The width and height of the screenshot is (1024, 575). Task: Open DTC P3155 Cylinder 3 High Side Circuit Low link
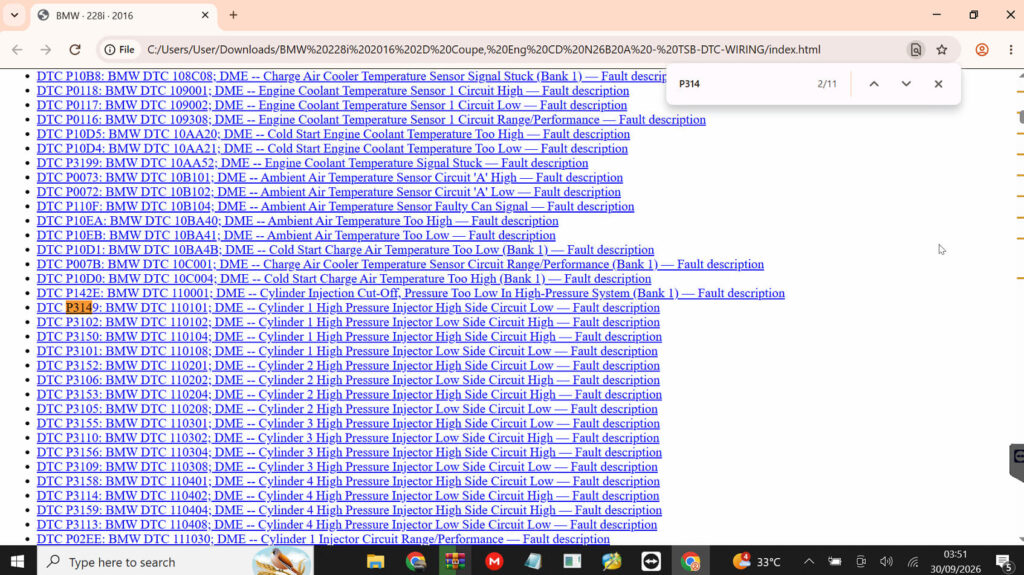click(x=348, y=423)
